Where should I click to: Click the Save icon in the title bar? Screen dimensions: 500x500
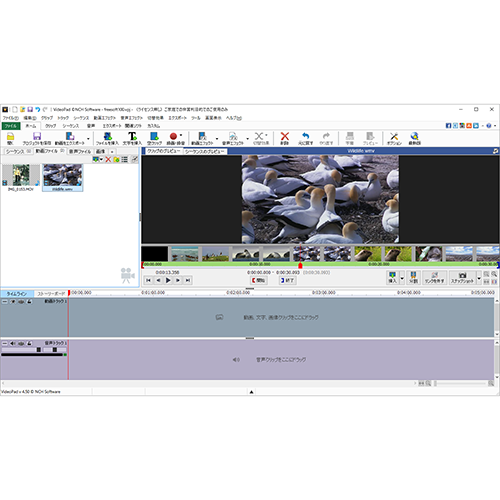pos(30,109)
